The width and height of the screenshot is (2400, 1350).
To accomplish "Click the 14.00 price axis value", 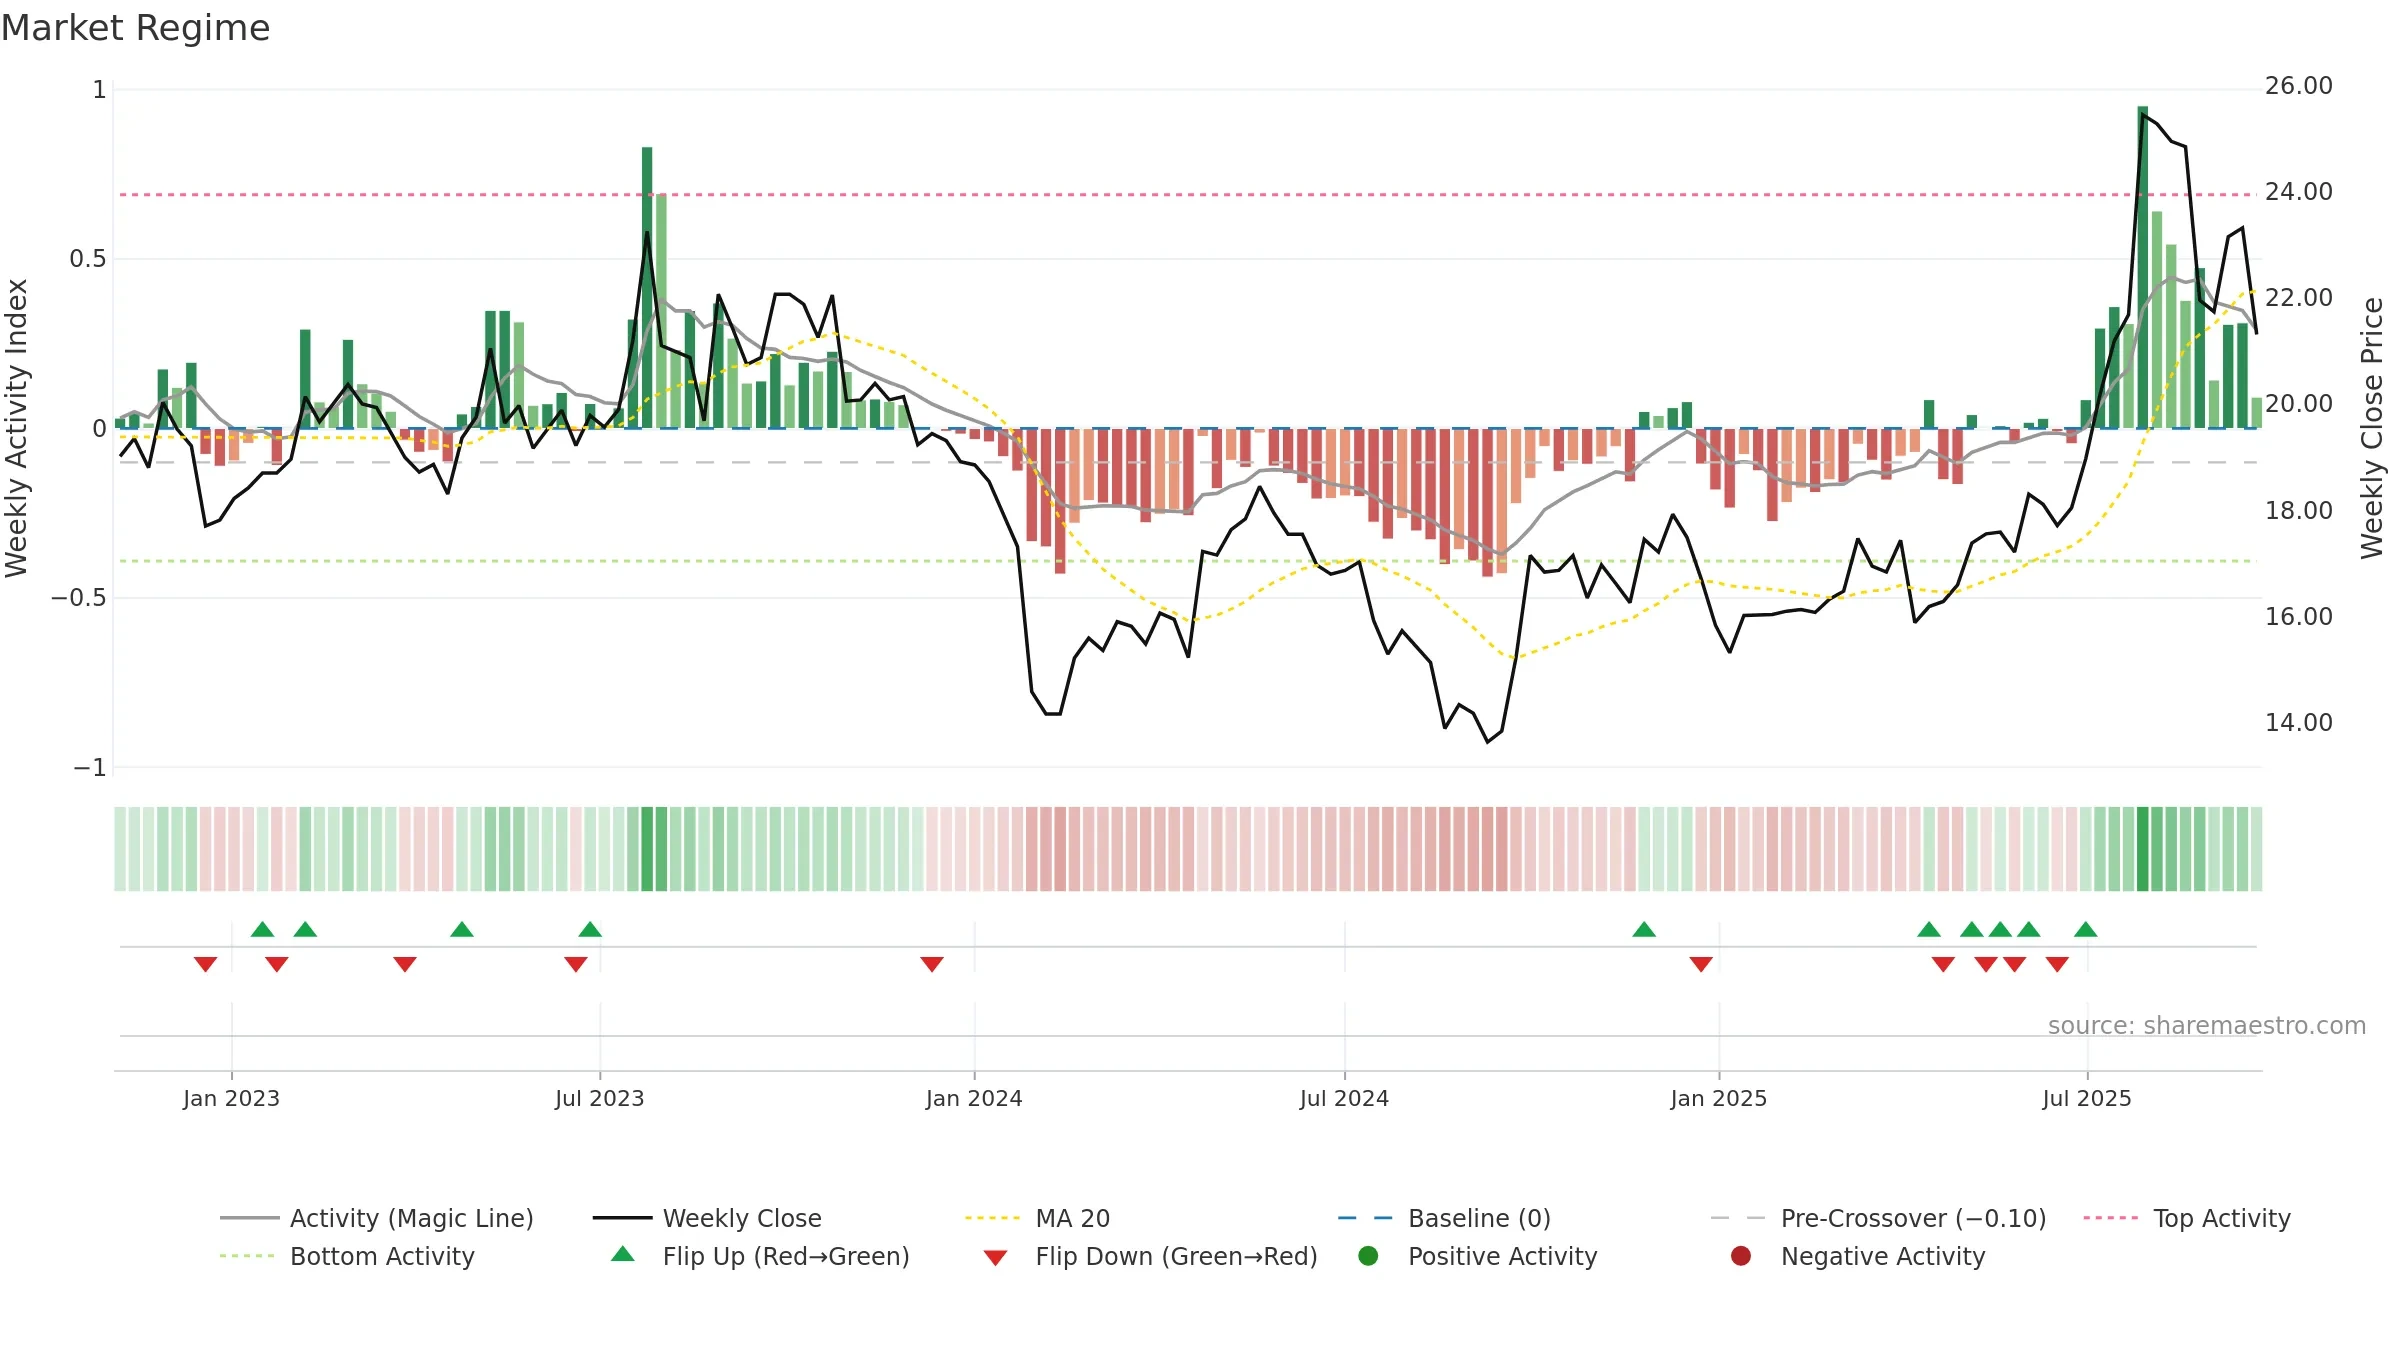I will pos(2299,722).
